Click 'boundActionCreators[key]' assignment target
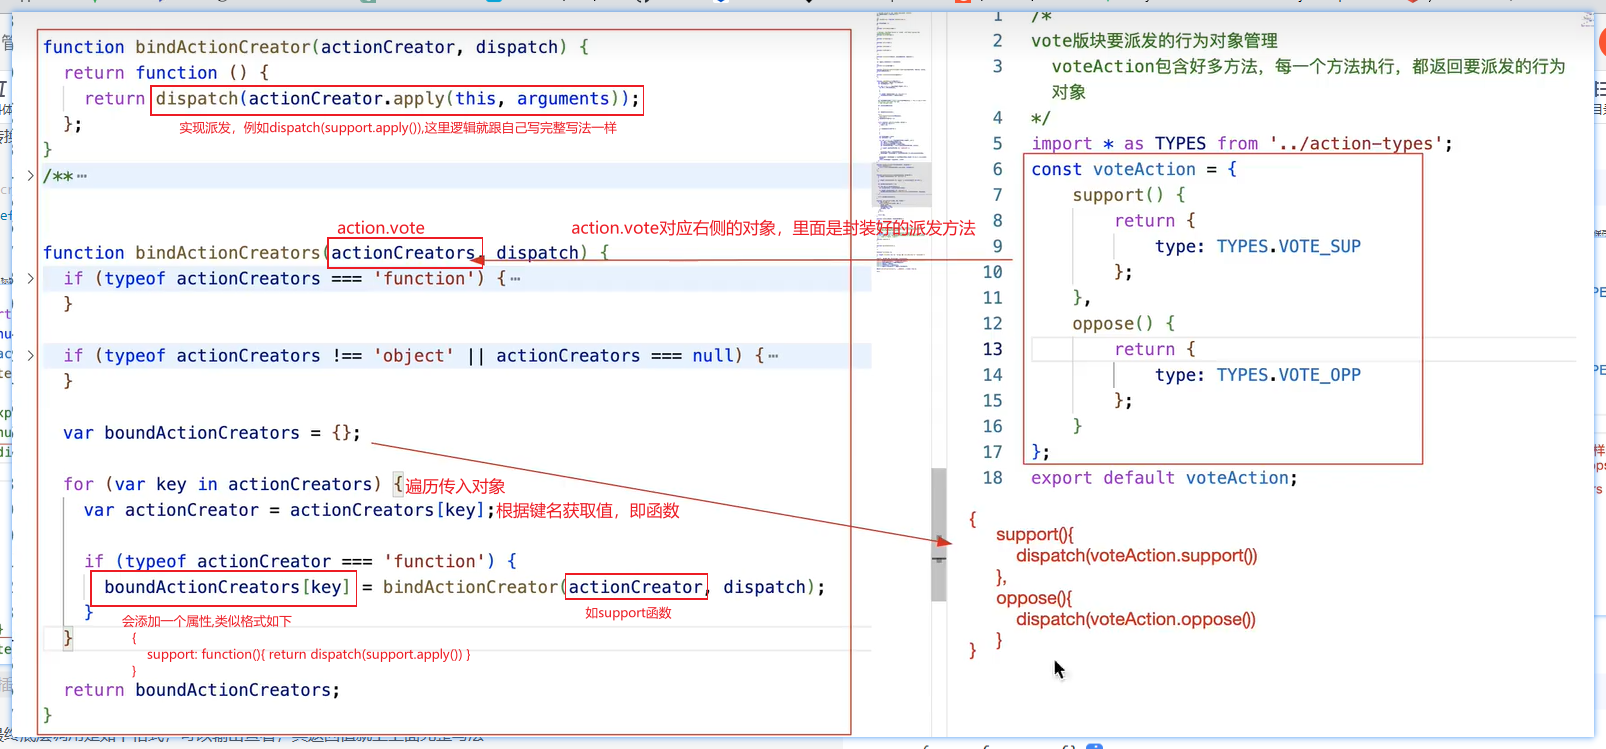Viewport: 1606px width, 749px height. [x=227, y=587]
